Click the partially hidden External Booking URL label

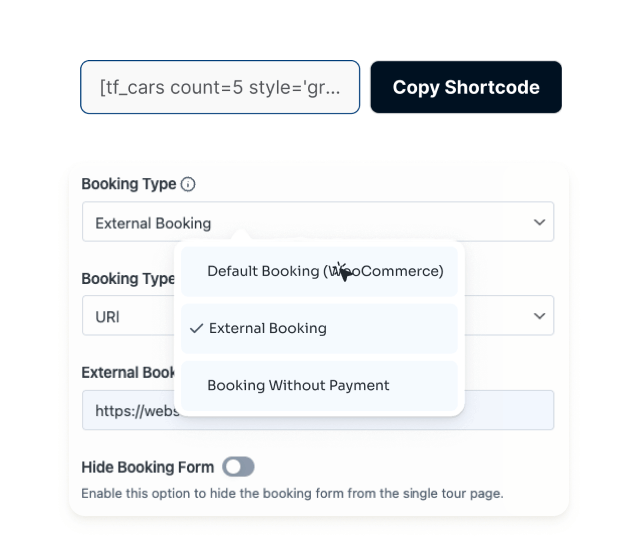[x=128, y=372]
